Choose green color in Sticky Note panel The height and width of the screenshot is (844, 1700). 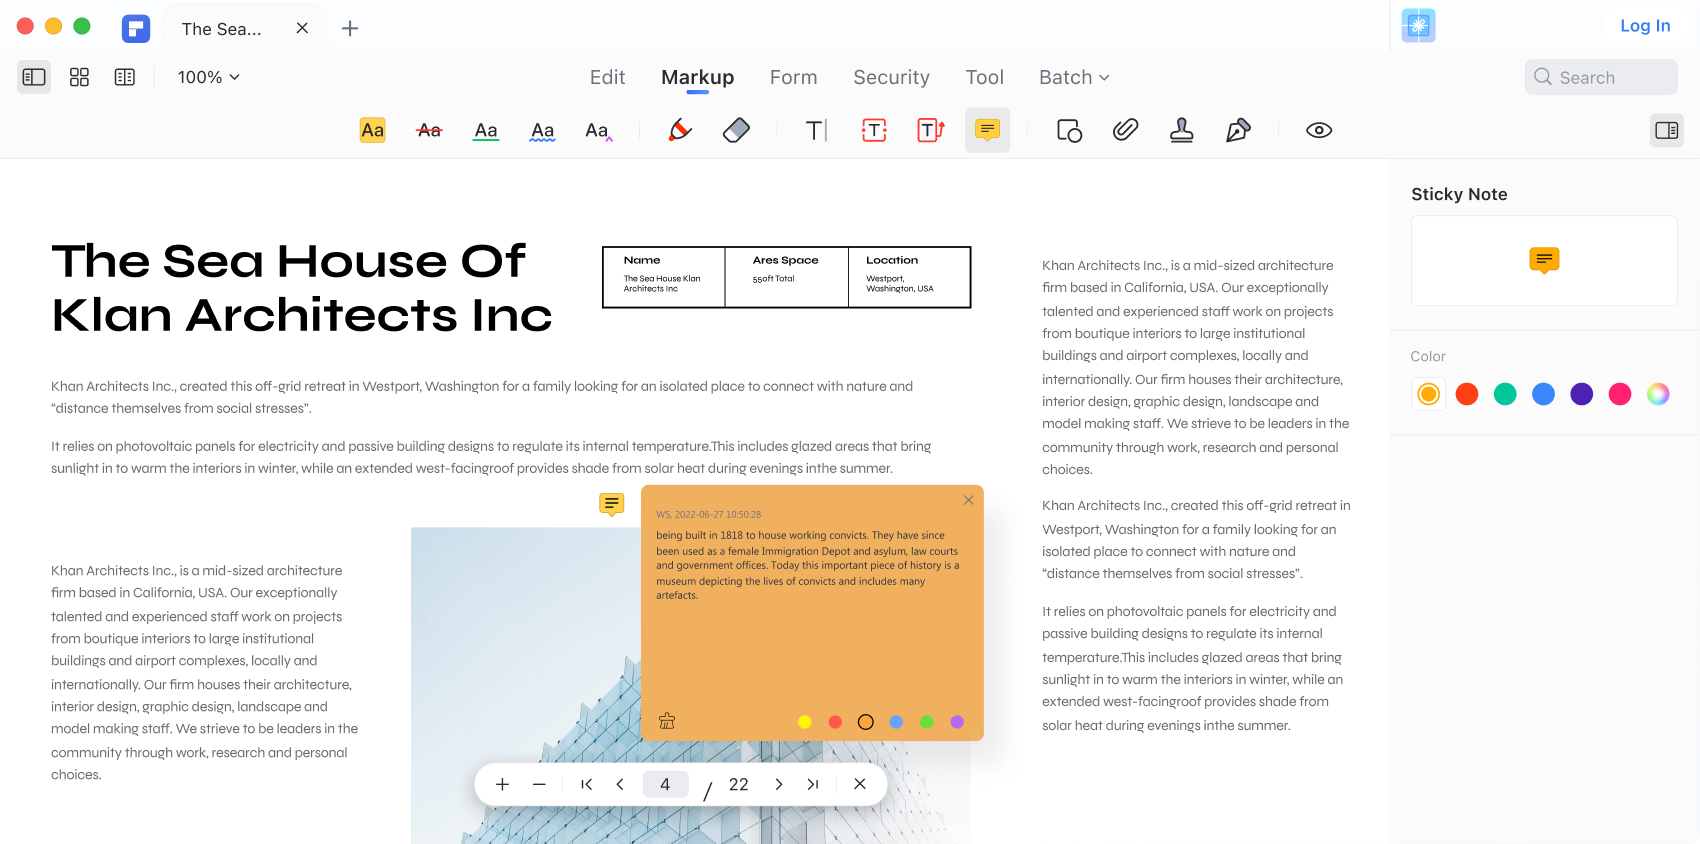pos(1505,394)
